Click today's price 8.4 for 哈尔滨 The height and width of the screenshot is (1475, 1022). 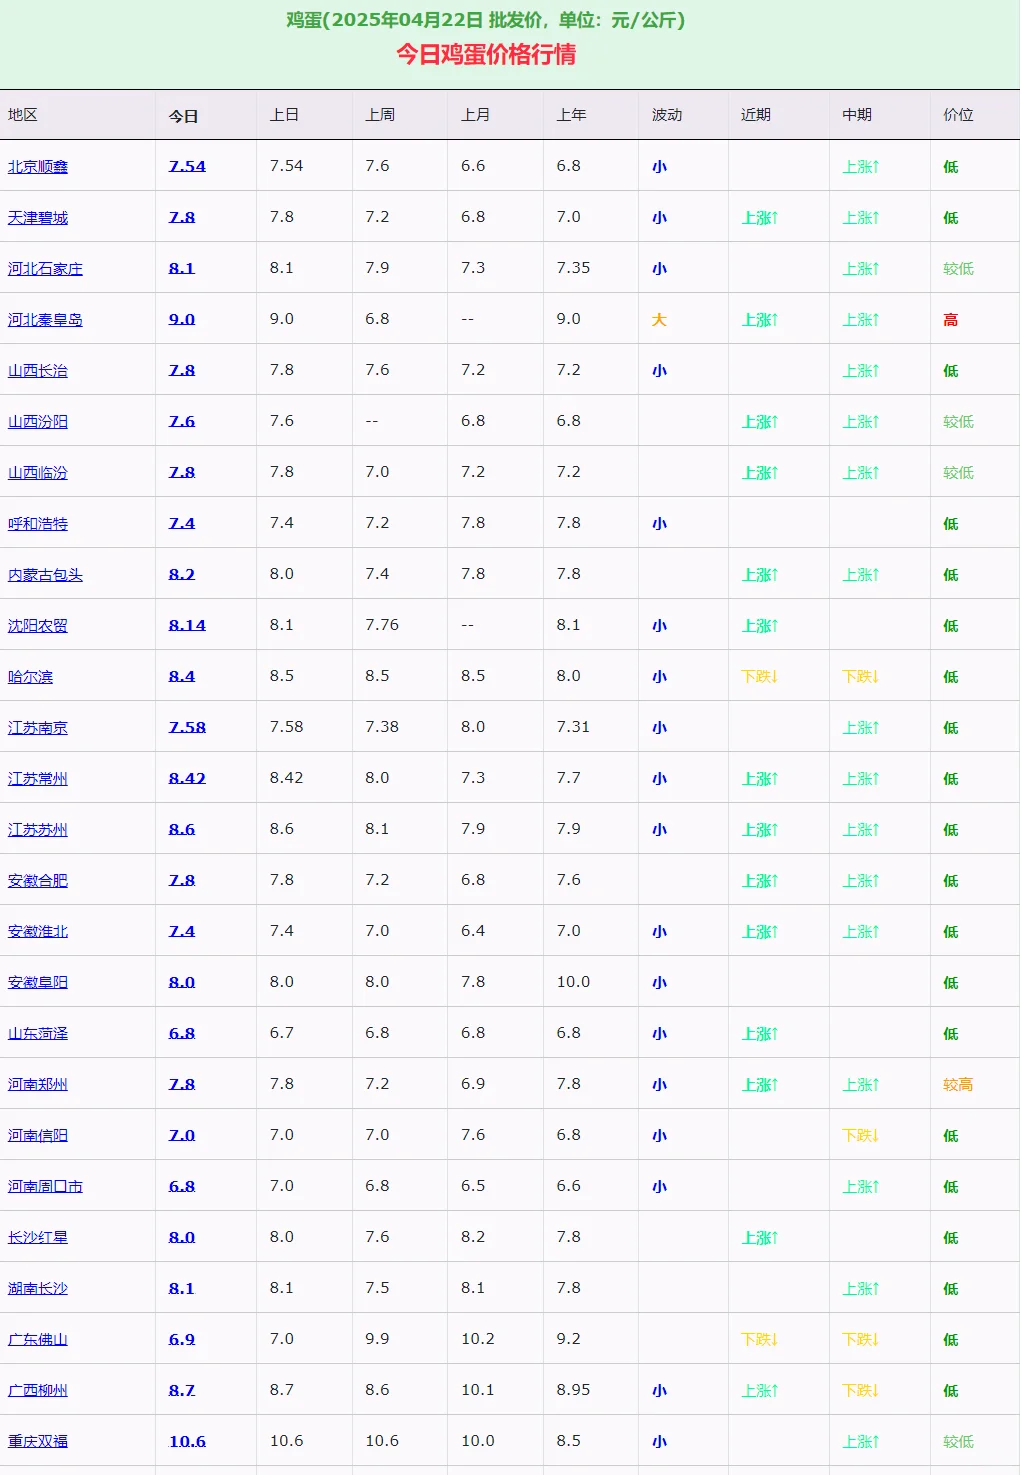click(x=182, y=676)
